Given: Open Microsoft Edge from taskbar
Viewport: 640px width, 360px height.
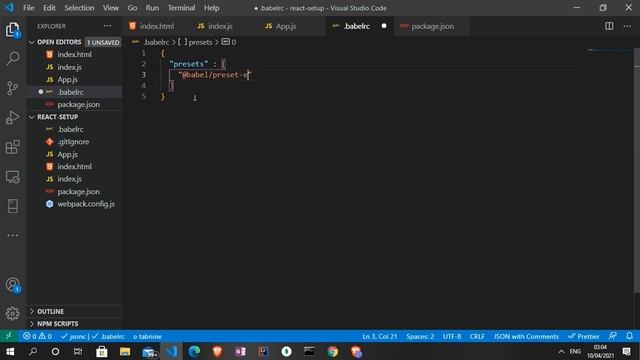Looking at the screenshot, I should 194,351.
